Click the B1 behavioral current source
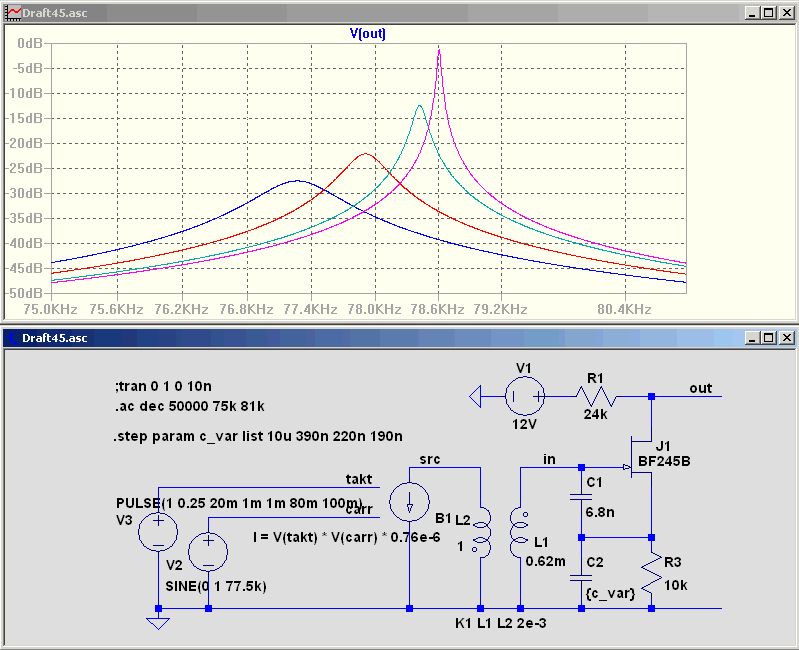The height and width of the screenshot is (650, 799). (410, 504)
